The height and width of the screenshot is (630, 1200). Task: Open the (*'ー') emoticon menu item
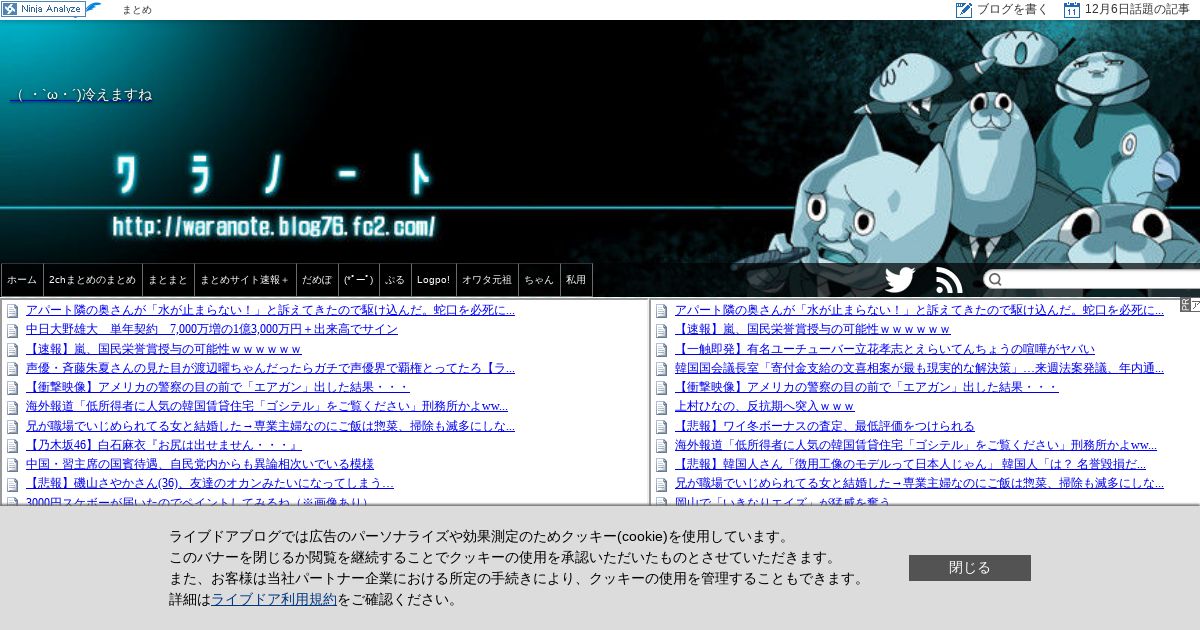359,280
